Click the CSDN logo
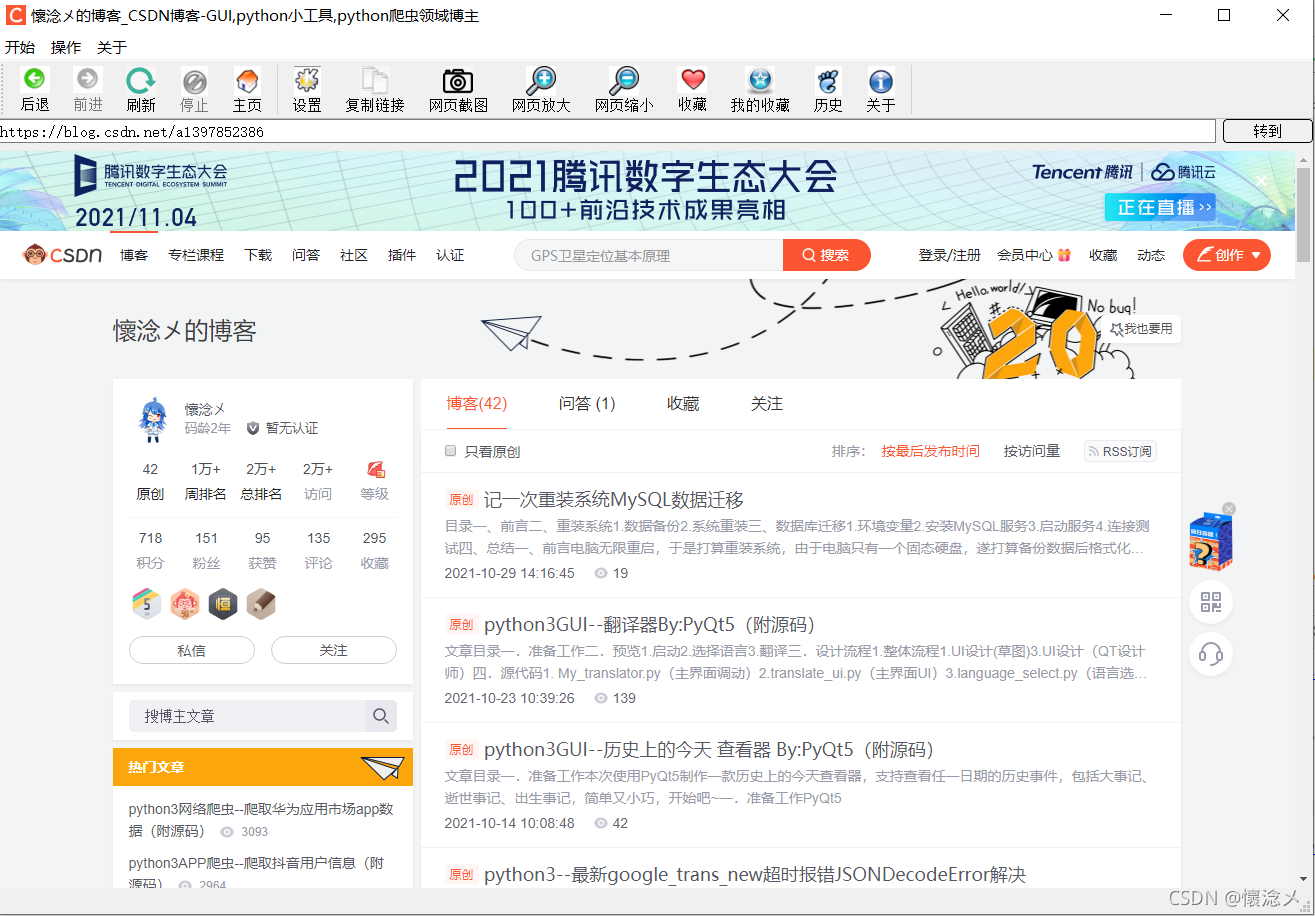 click(x=63, y=255)
